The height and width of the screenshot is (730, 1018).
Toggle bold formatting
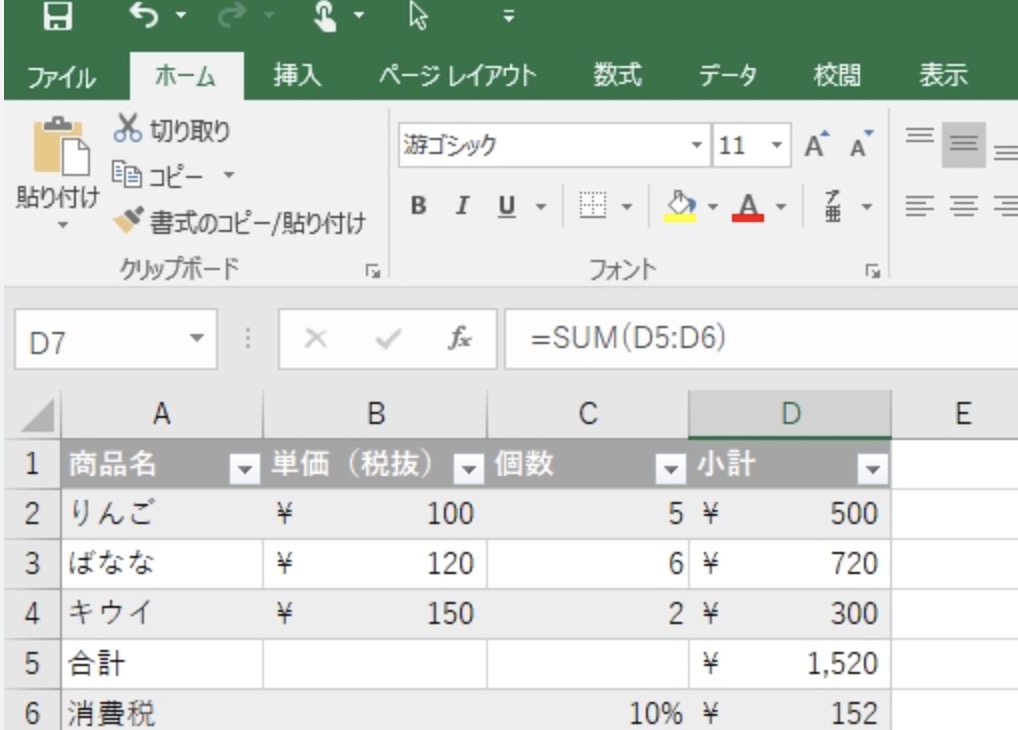coord(419,207)
